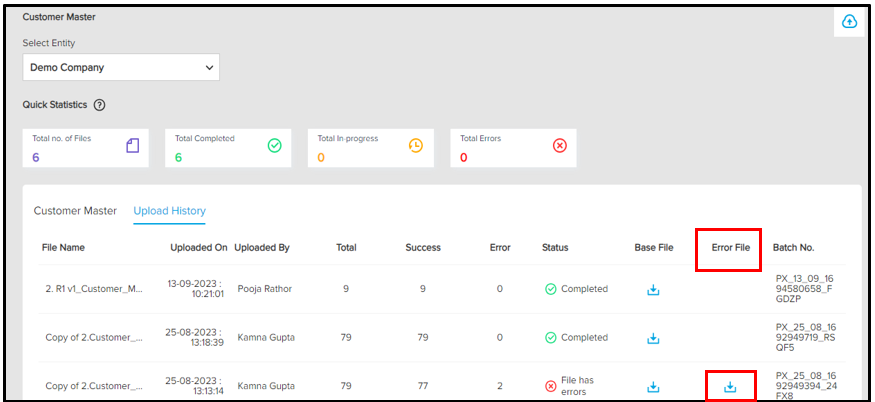Viewport: 875px width, 402px height.
Task: Click the Total Completed checkmark icon
Action: coord(275,146)
